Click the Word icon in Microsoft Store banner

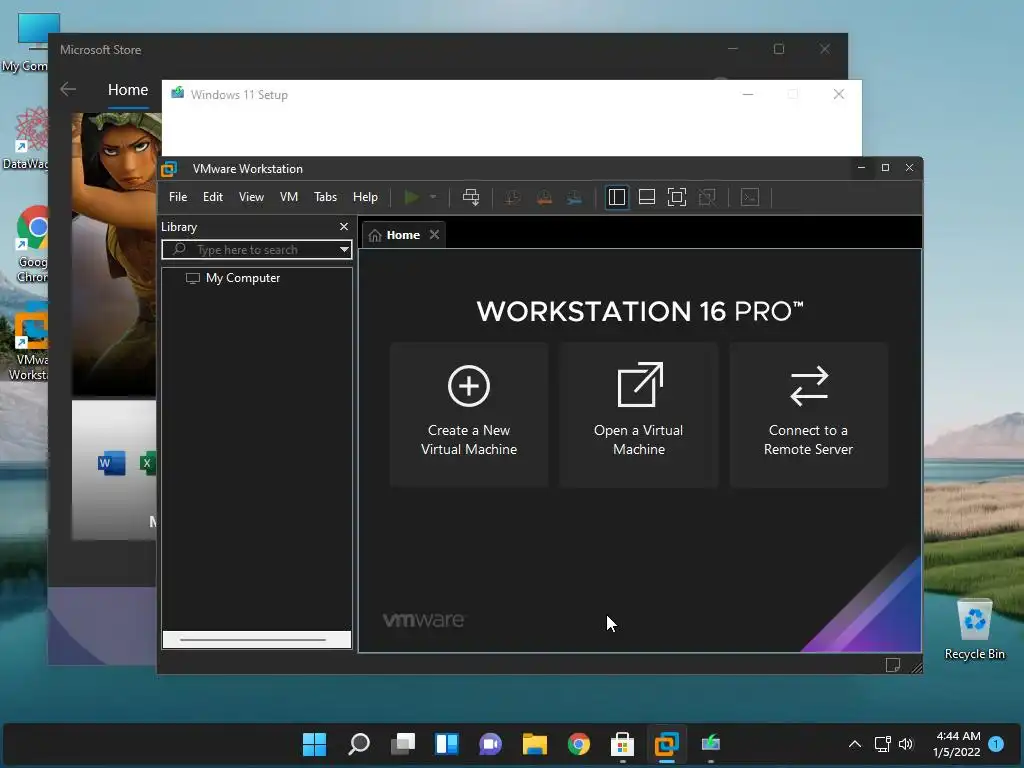point(111,463)
